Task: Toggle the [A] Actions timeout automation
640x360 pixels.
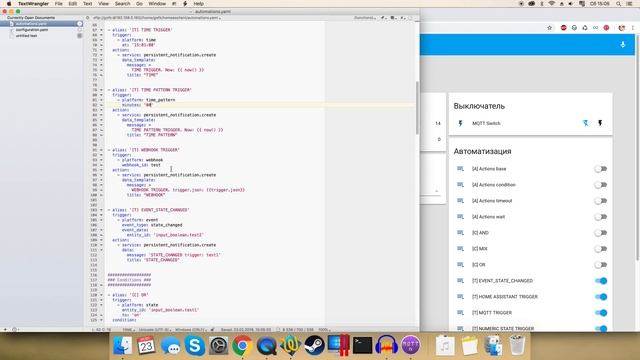Action: click(600, 200)
